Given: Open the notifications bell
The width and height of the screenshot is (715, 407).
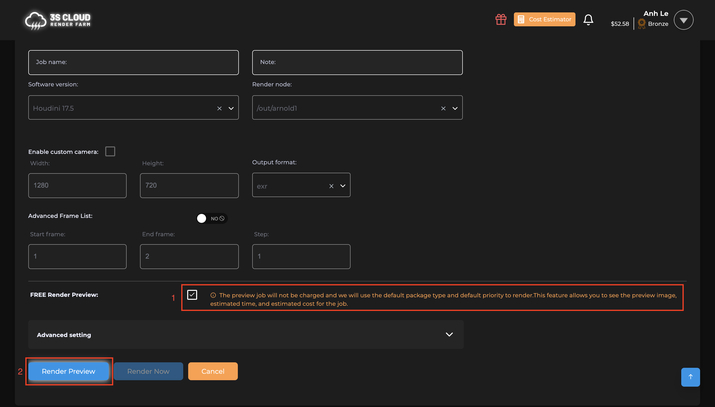Looking at the screenshot, I should [588, 20].
